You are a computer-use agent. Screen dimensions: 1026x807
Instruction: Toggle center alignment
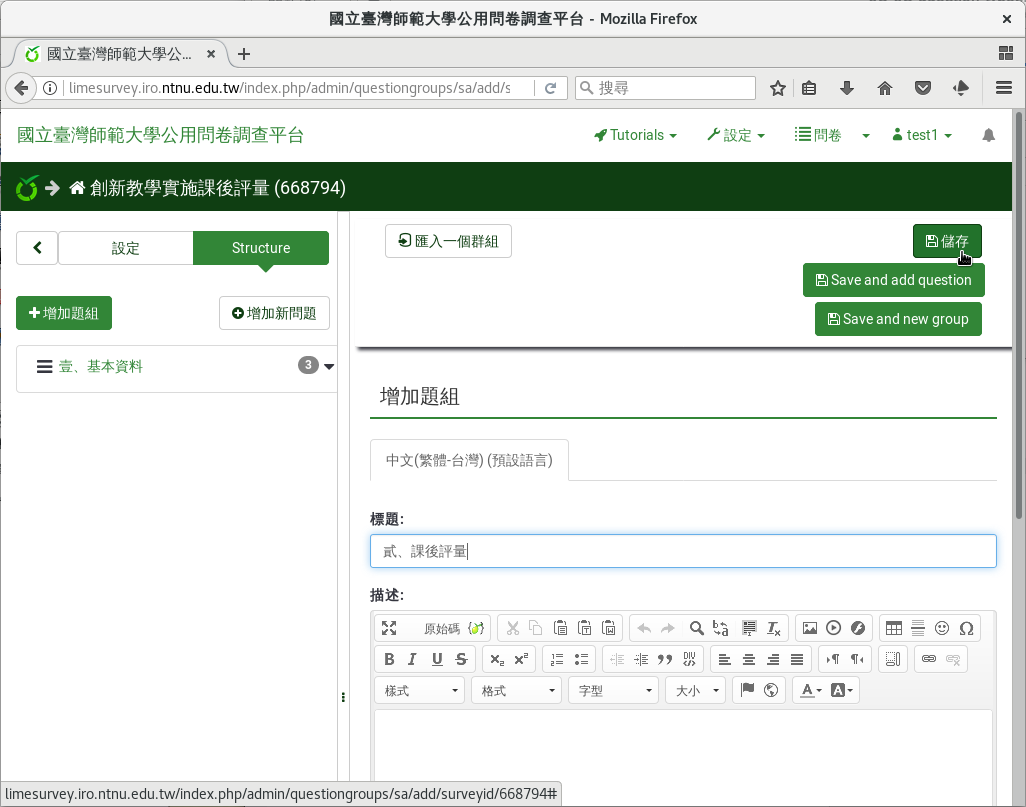(x=749, y=659)
